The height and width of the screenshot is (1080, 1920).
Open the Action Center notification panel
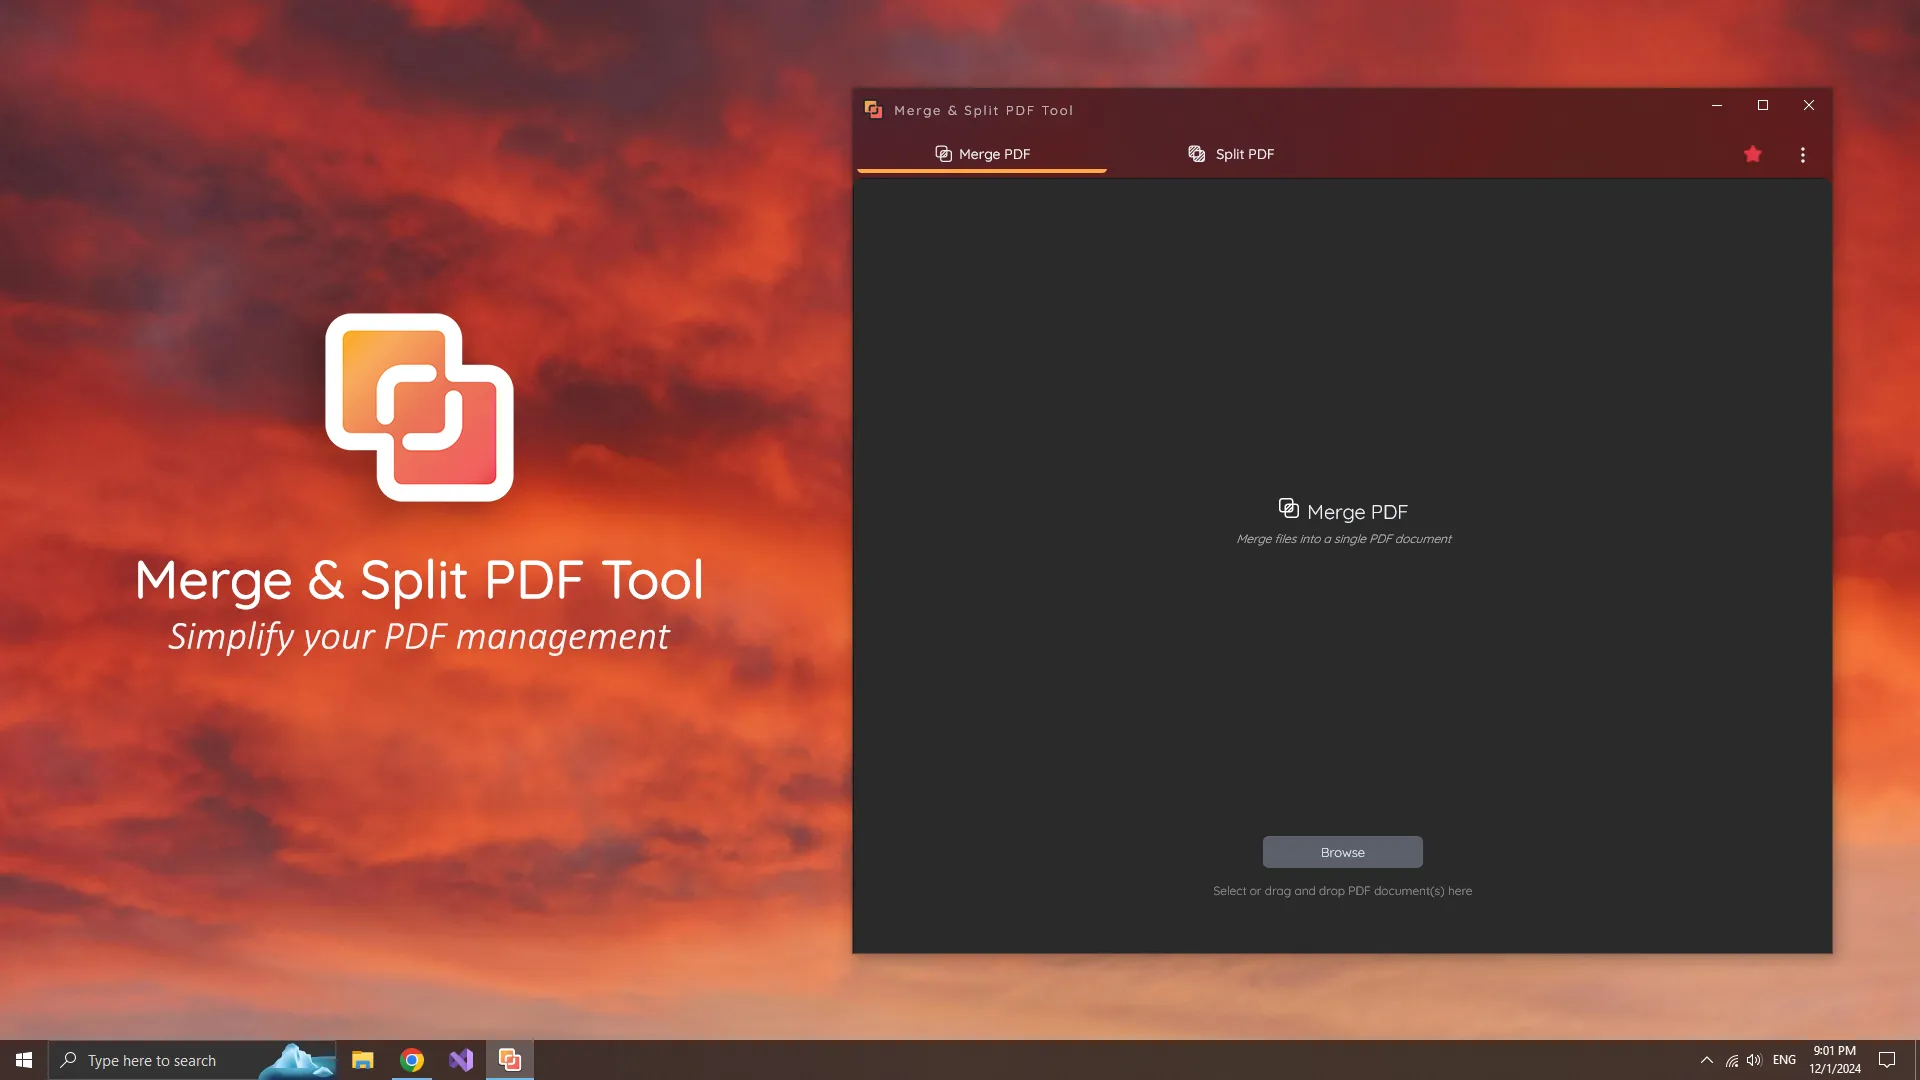pyautogui.click(x=1888, y=1060)
